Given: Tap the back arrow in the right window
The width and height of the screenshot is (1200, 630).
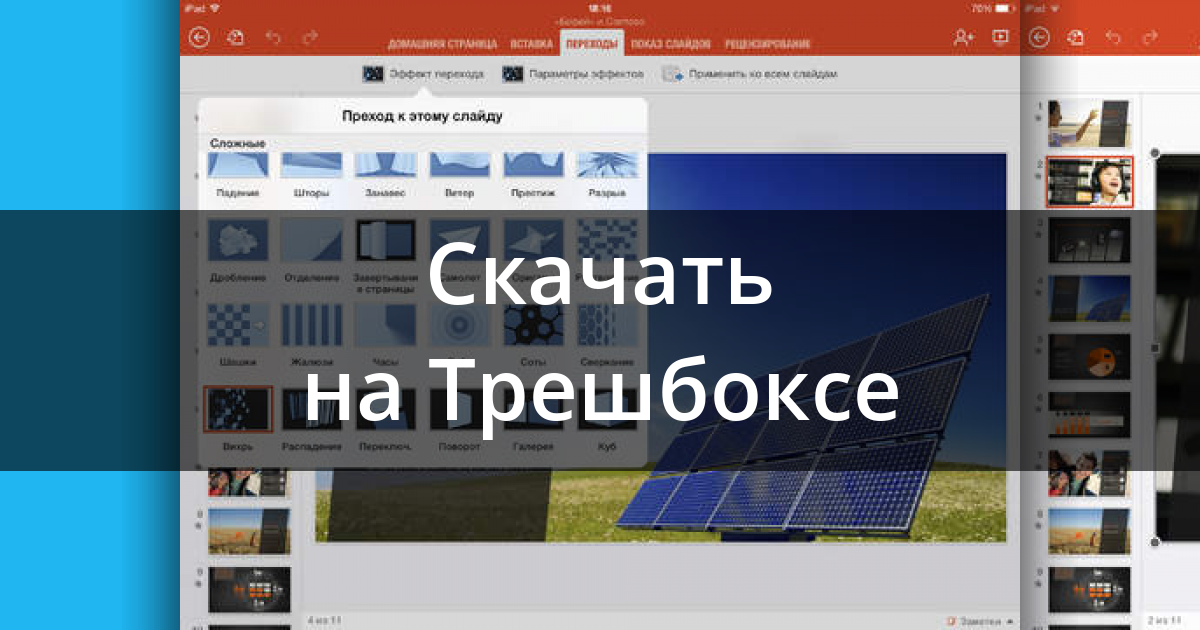Looking at the screenshot, I should 1040,37.
